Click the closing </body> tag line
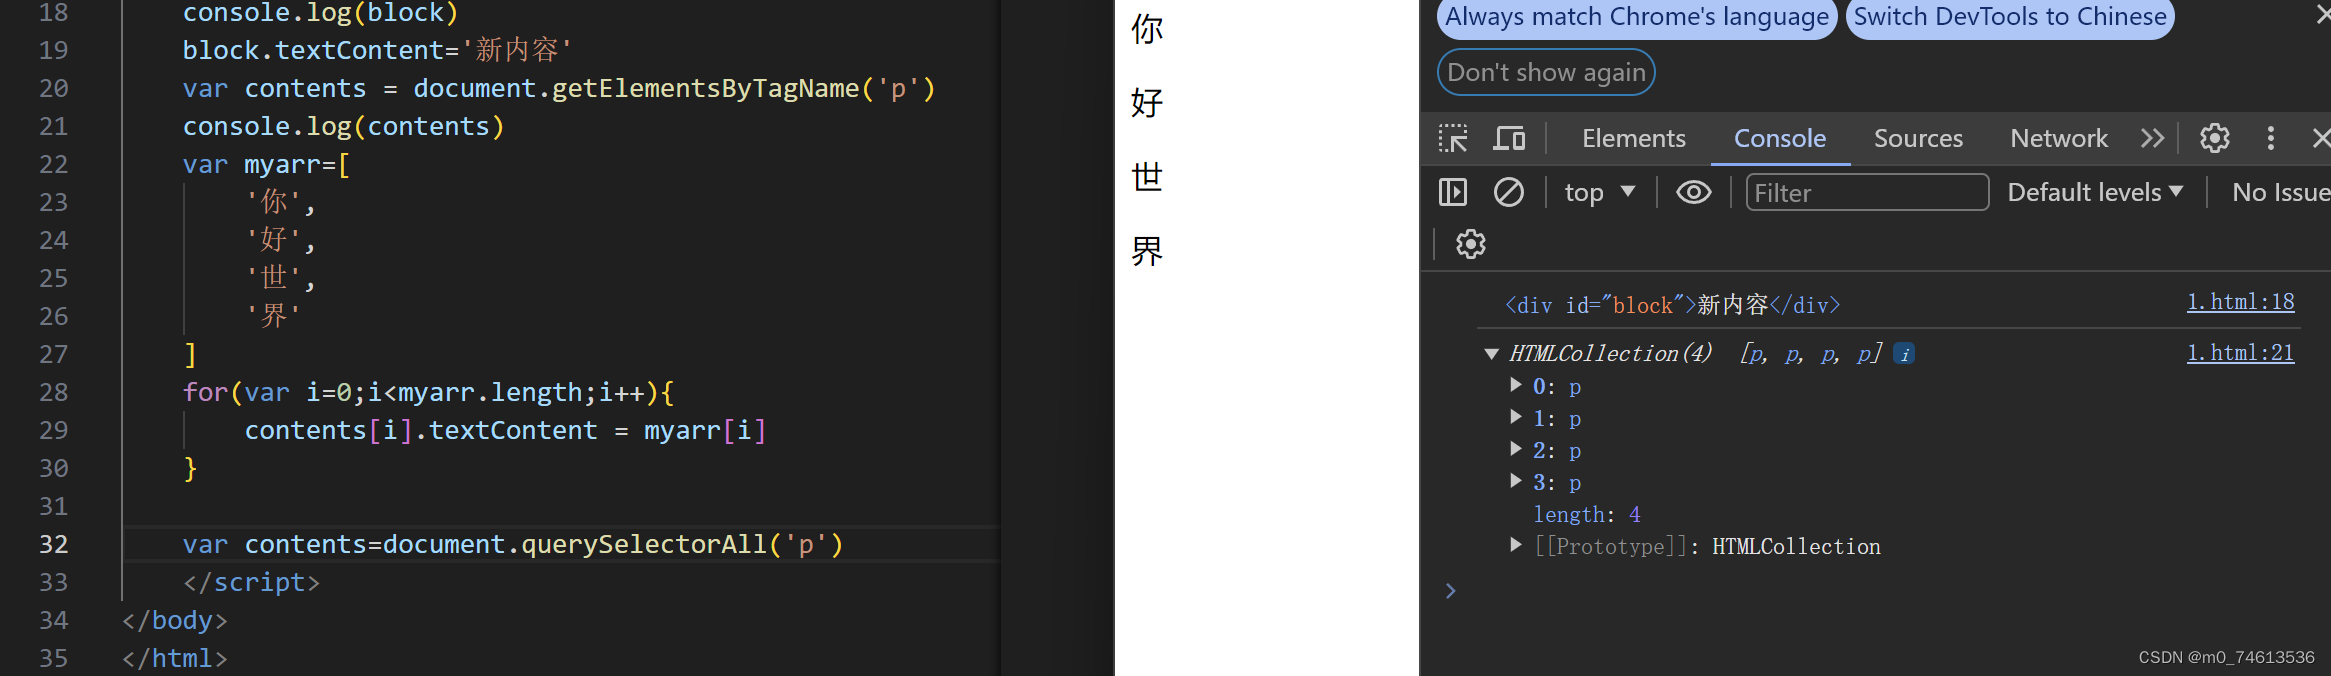Viewport: 2331px width, 676px height. (x=175, y=620)
